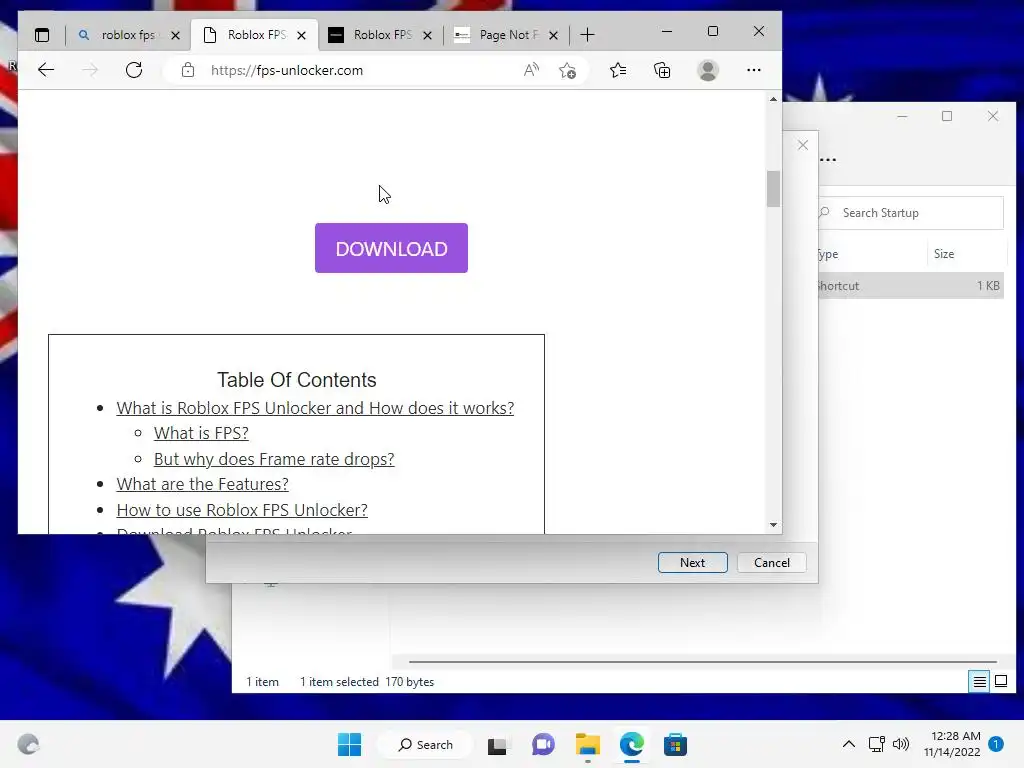Click the page scrollbar up arrow

pyautogui.click(x=773, y=99)
